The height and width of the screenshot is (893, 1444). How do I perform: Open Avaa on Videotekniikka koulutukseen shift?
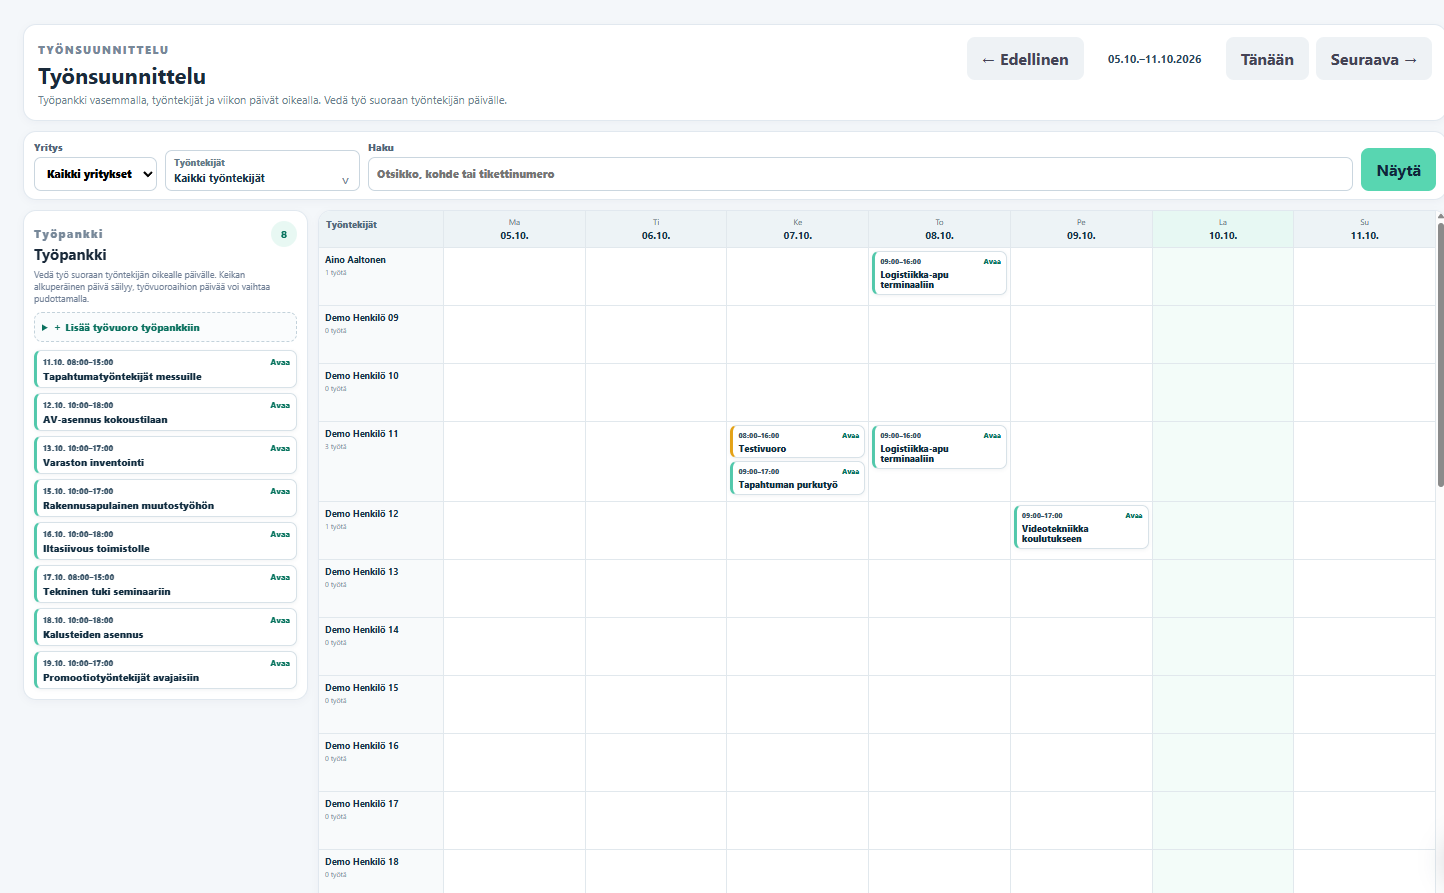click(1134, 515)
